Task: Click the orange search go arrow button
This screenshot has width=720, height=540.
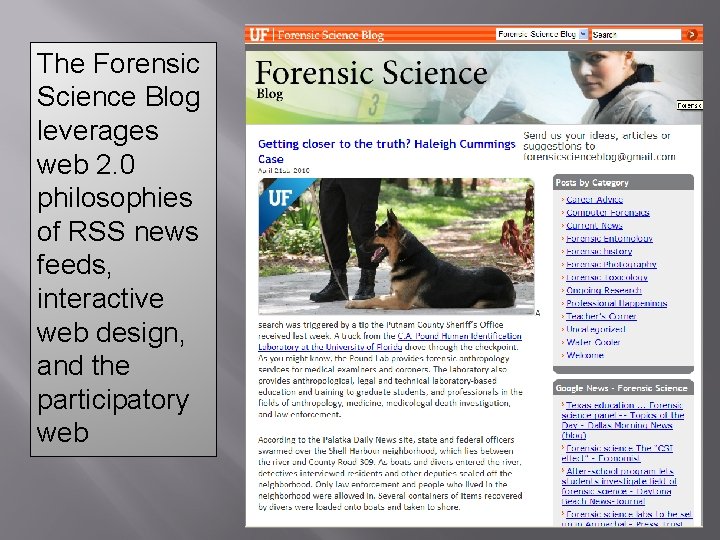Action: pos(691,34)
